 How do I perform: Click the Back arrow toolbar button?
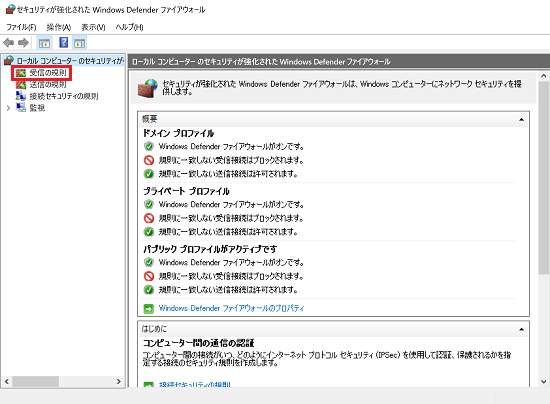[x=8, y=43]
